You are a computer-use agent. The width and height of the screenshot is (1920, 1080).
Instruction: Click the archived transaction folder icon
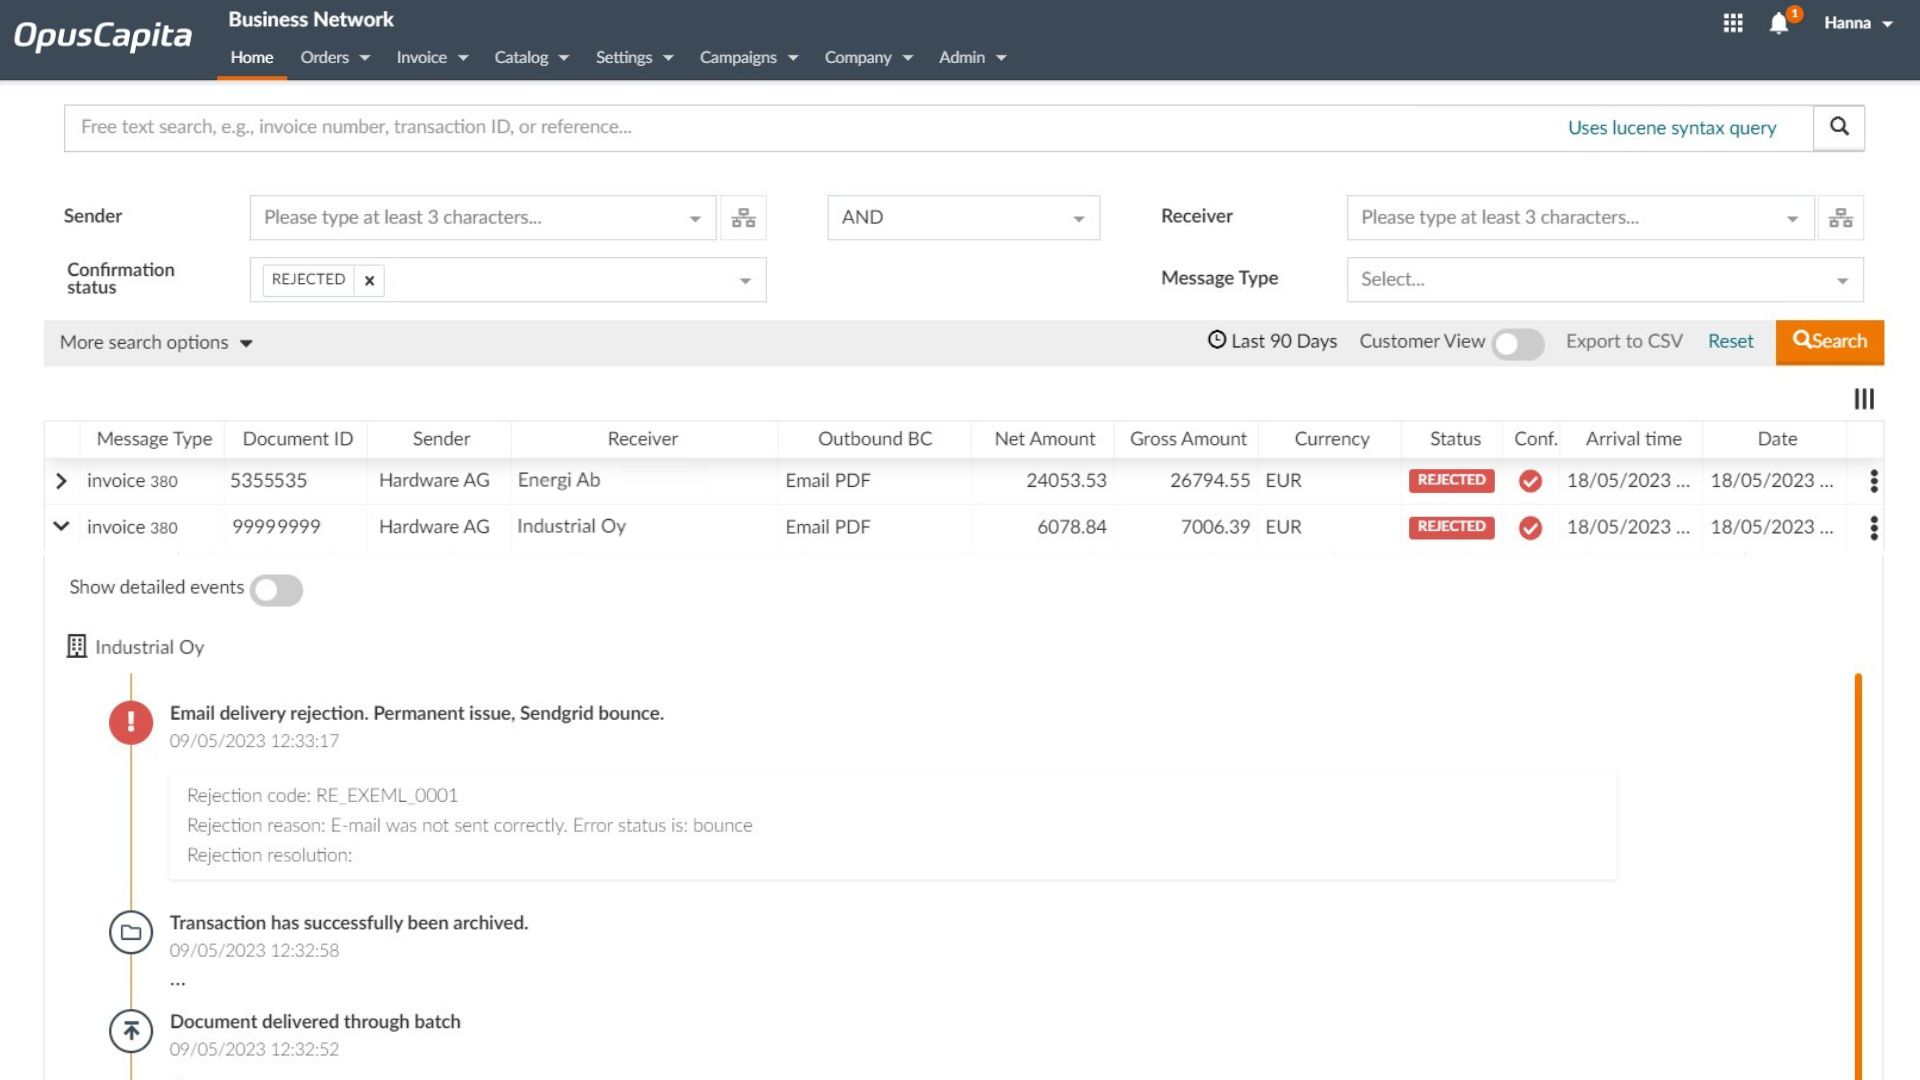130,932
